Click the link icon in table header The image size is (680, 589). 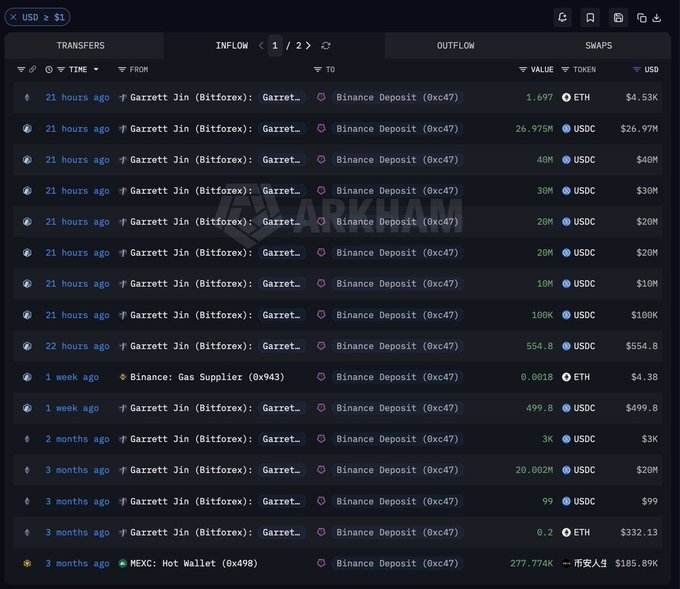(33, 69)
